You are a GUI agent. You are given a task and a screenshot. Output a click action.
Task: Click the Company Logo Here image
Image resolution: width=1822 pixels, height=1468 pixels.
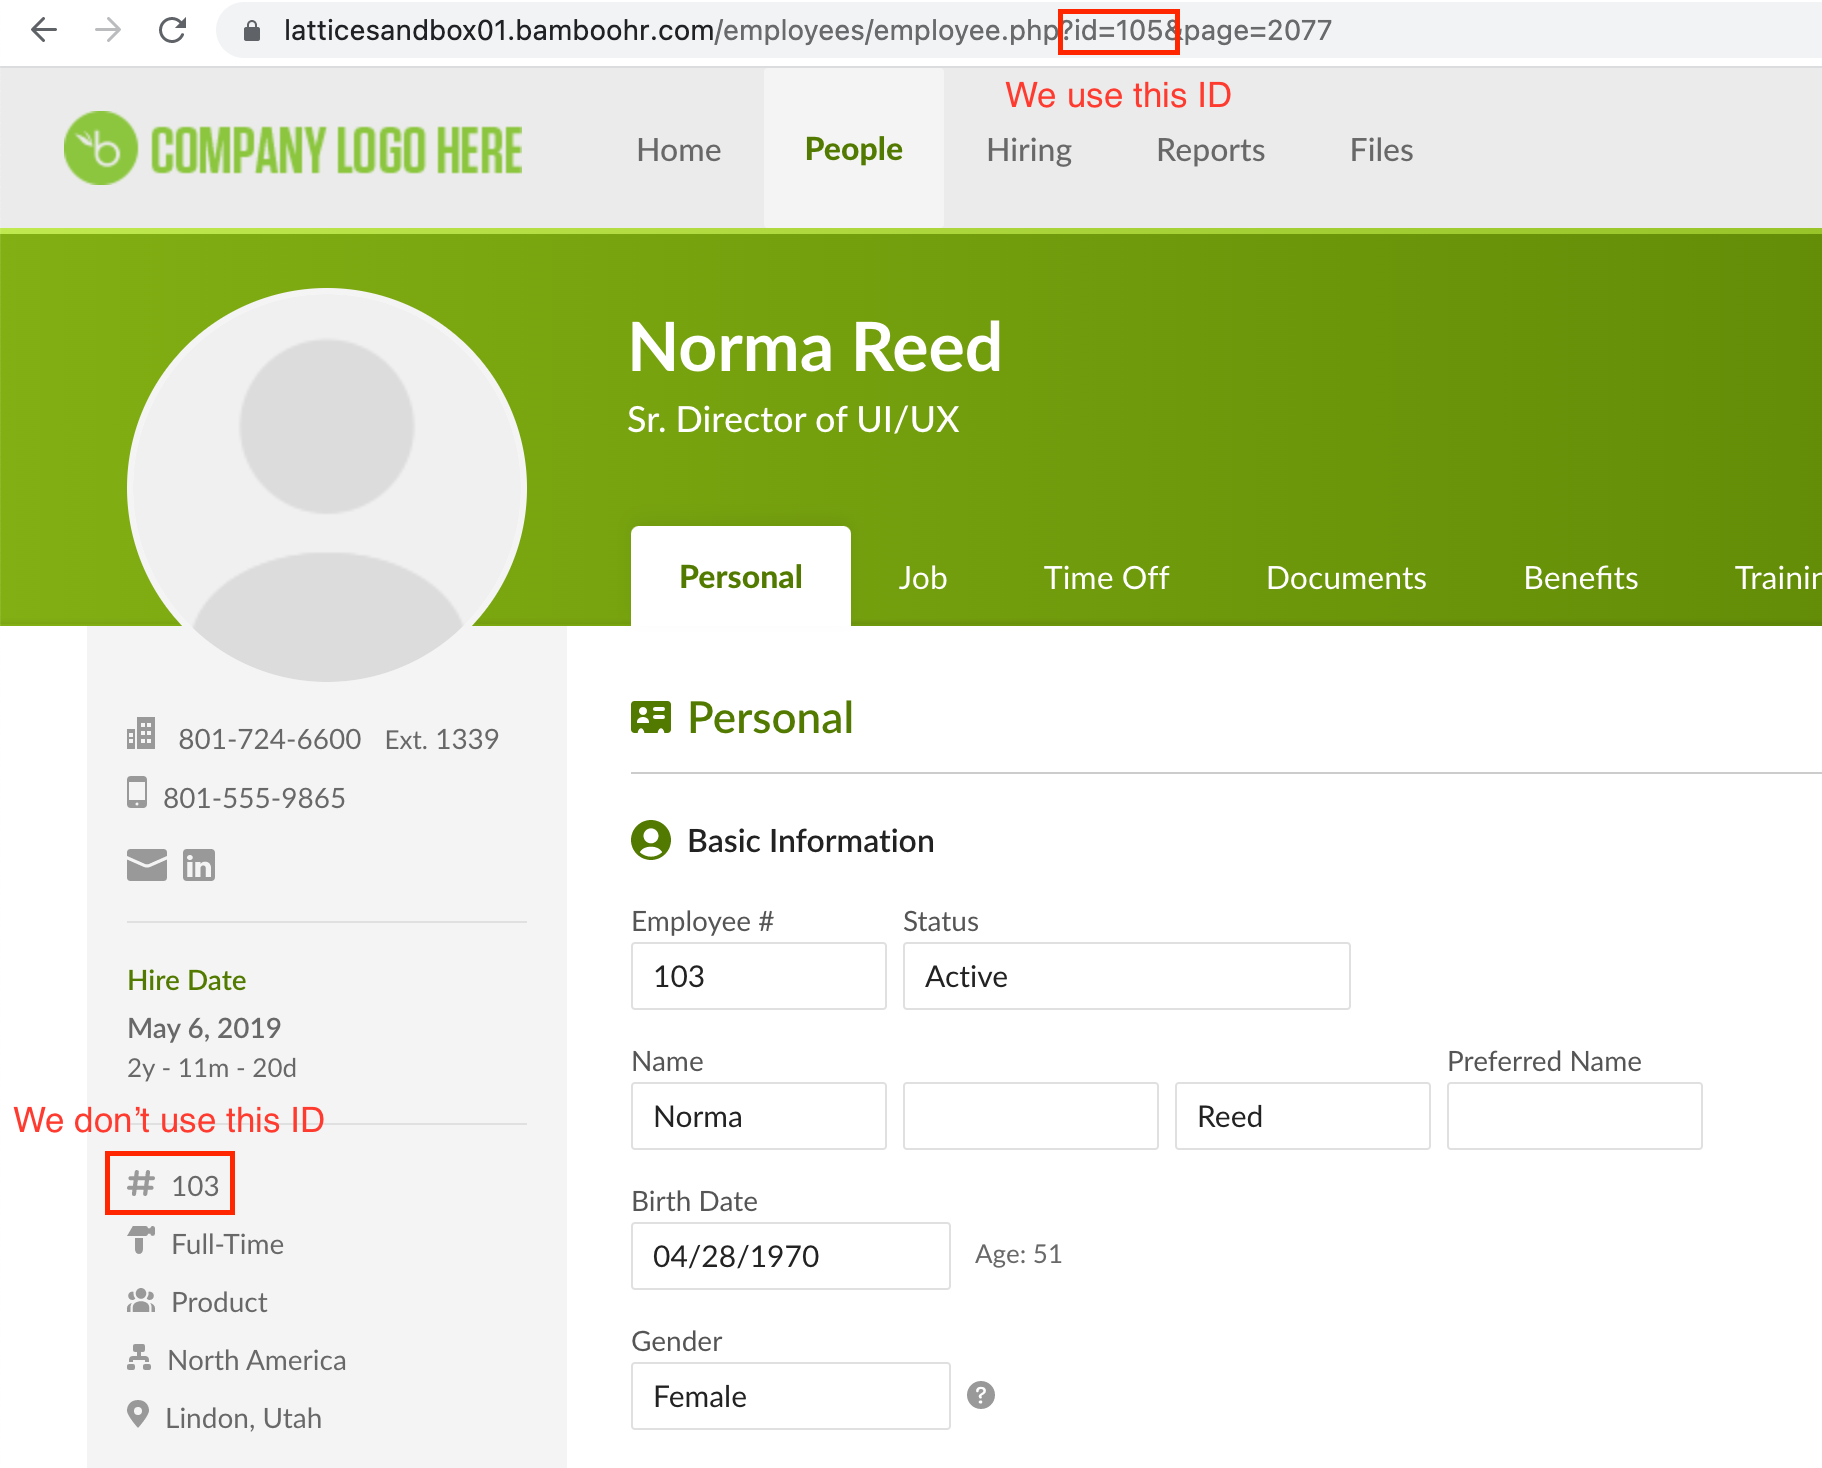click(x=293, y=148)
